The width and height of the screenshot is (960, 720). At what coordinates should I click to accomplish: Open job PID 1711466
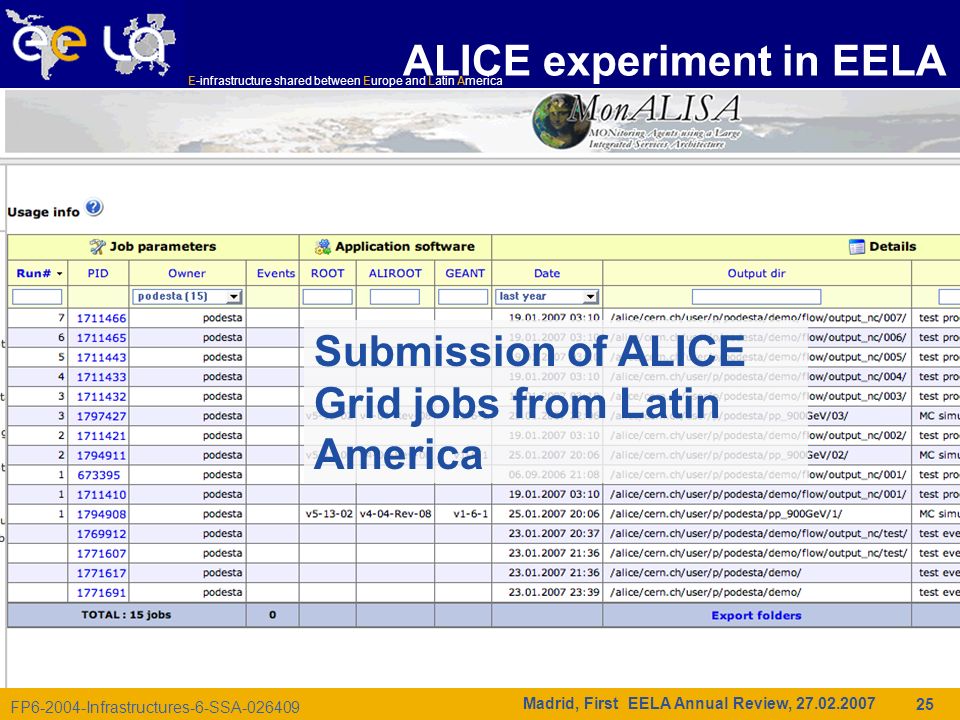pyautogui.click(x=101, y=318)
